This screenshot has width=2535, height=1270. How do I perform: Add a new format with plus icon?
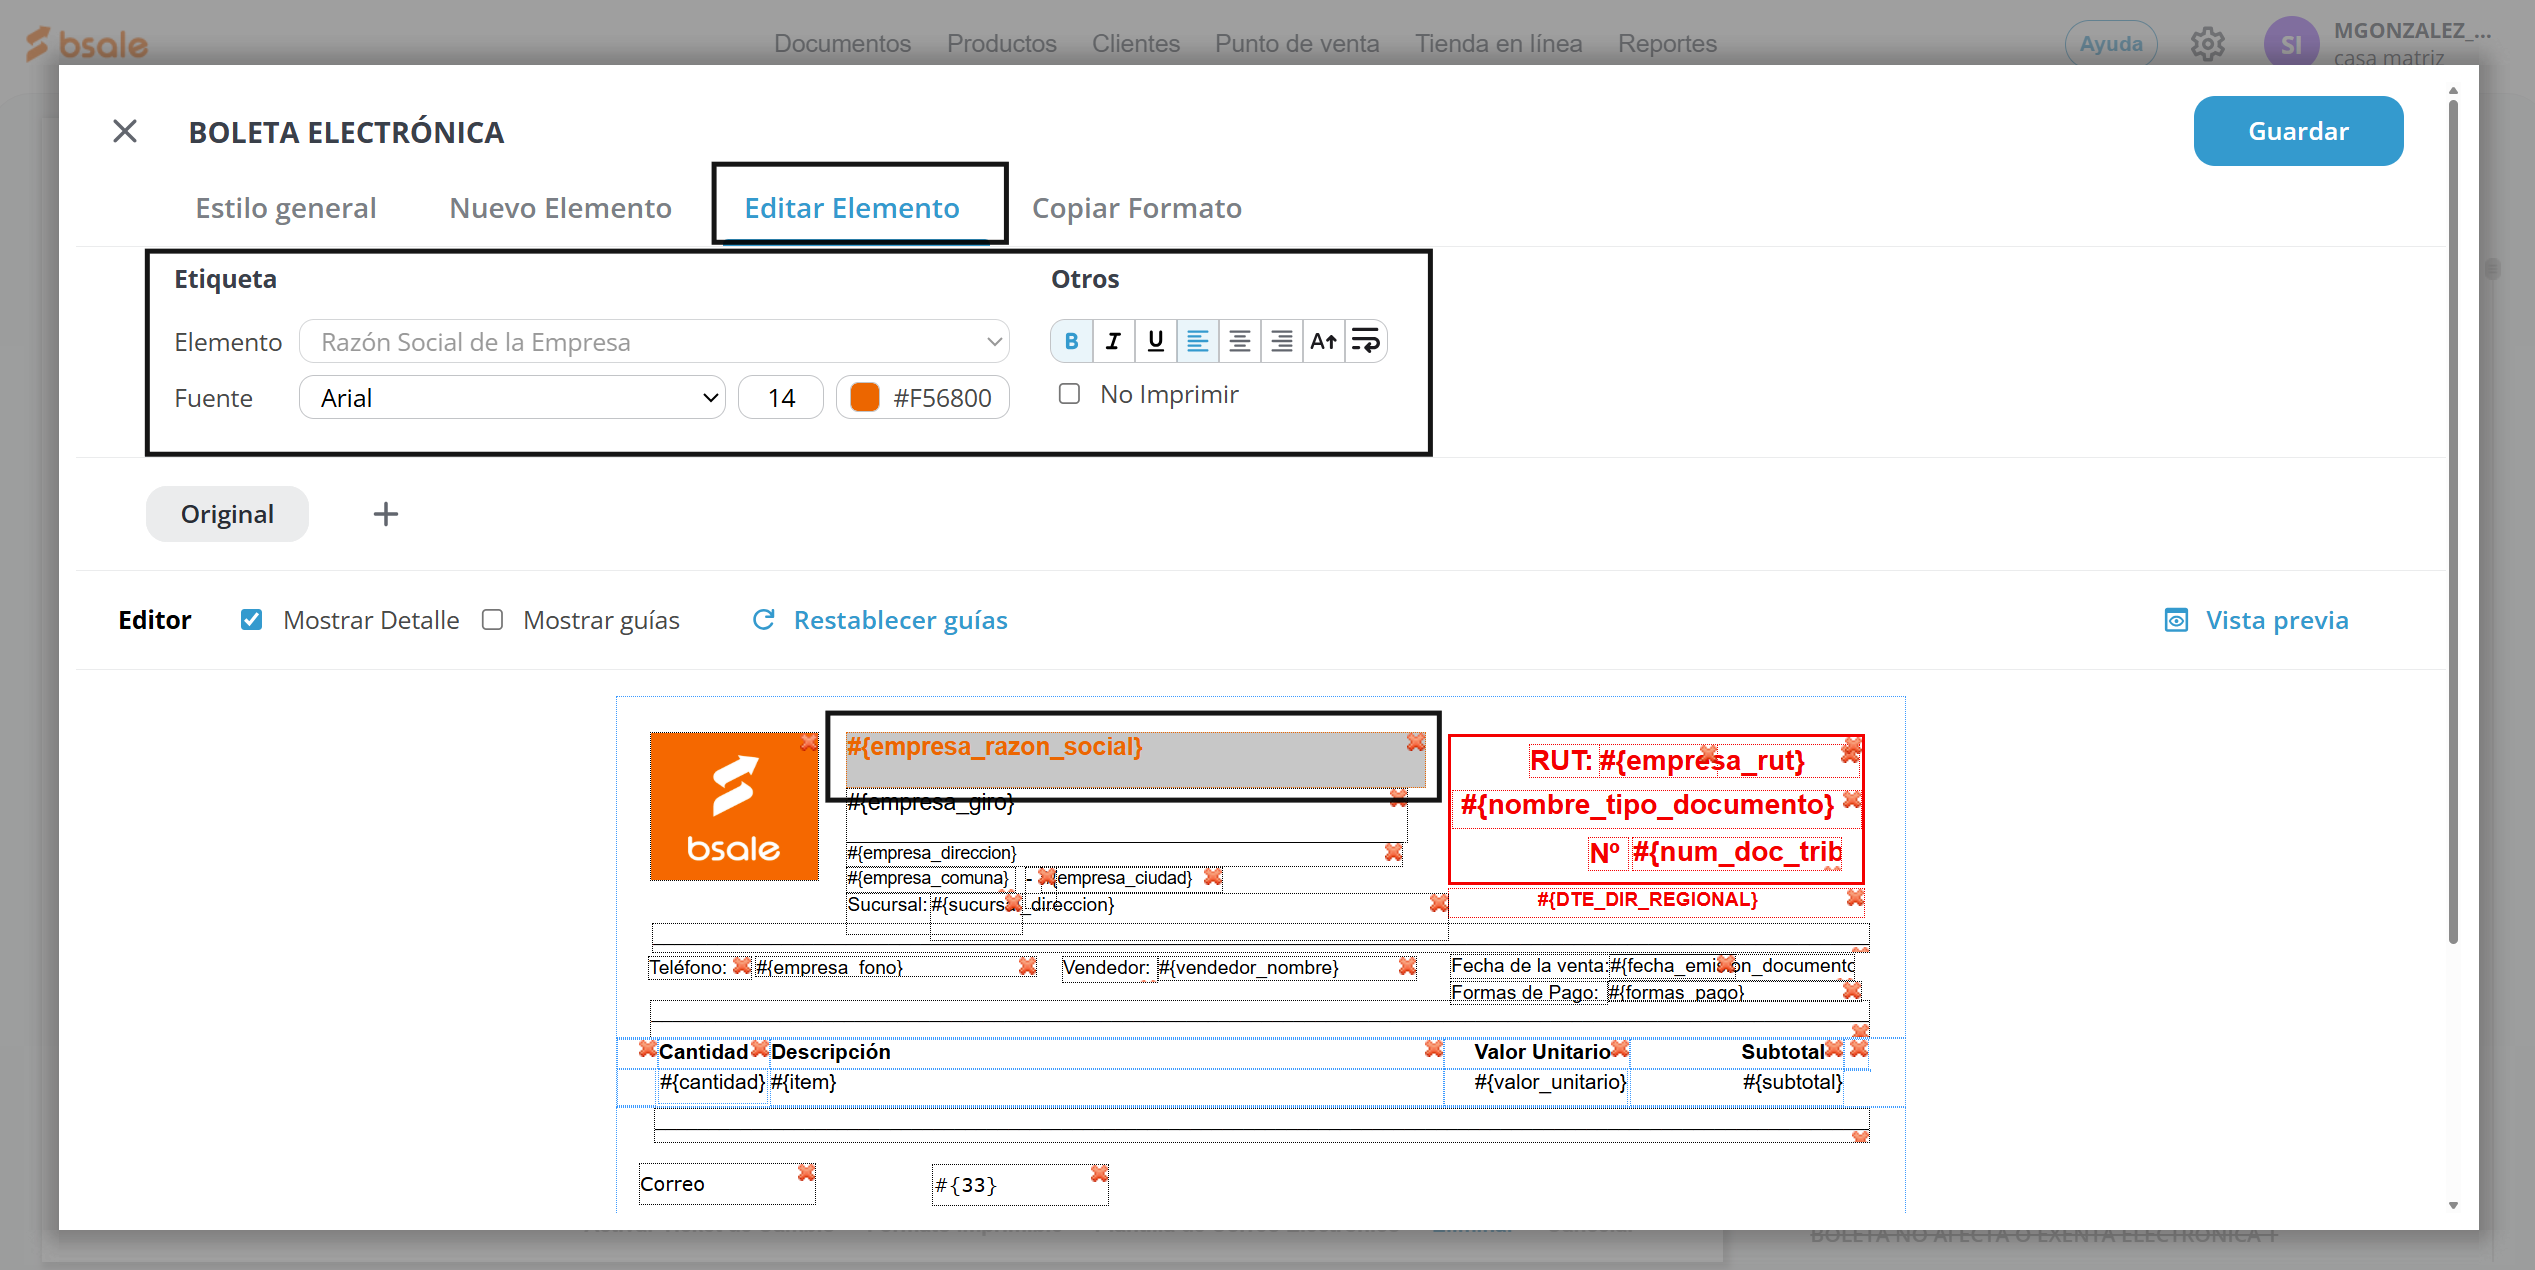(385, 514)
